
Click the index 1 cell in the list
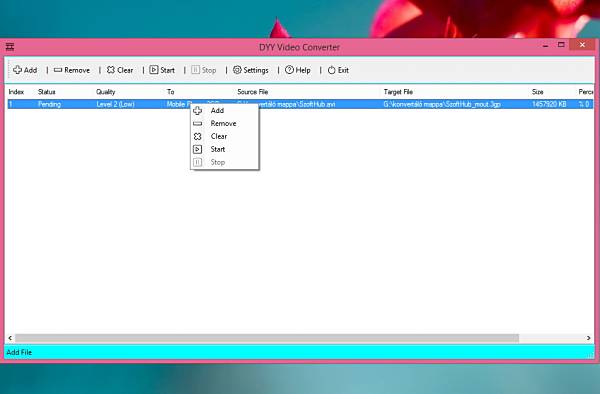tap(11, 104)
